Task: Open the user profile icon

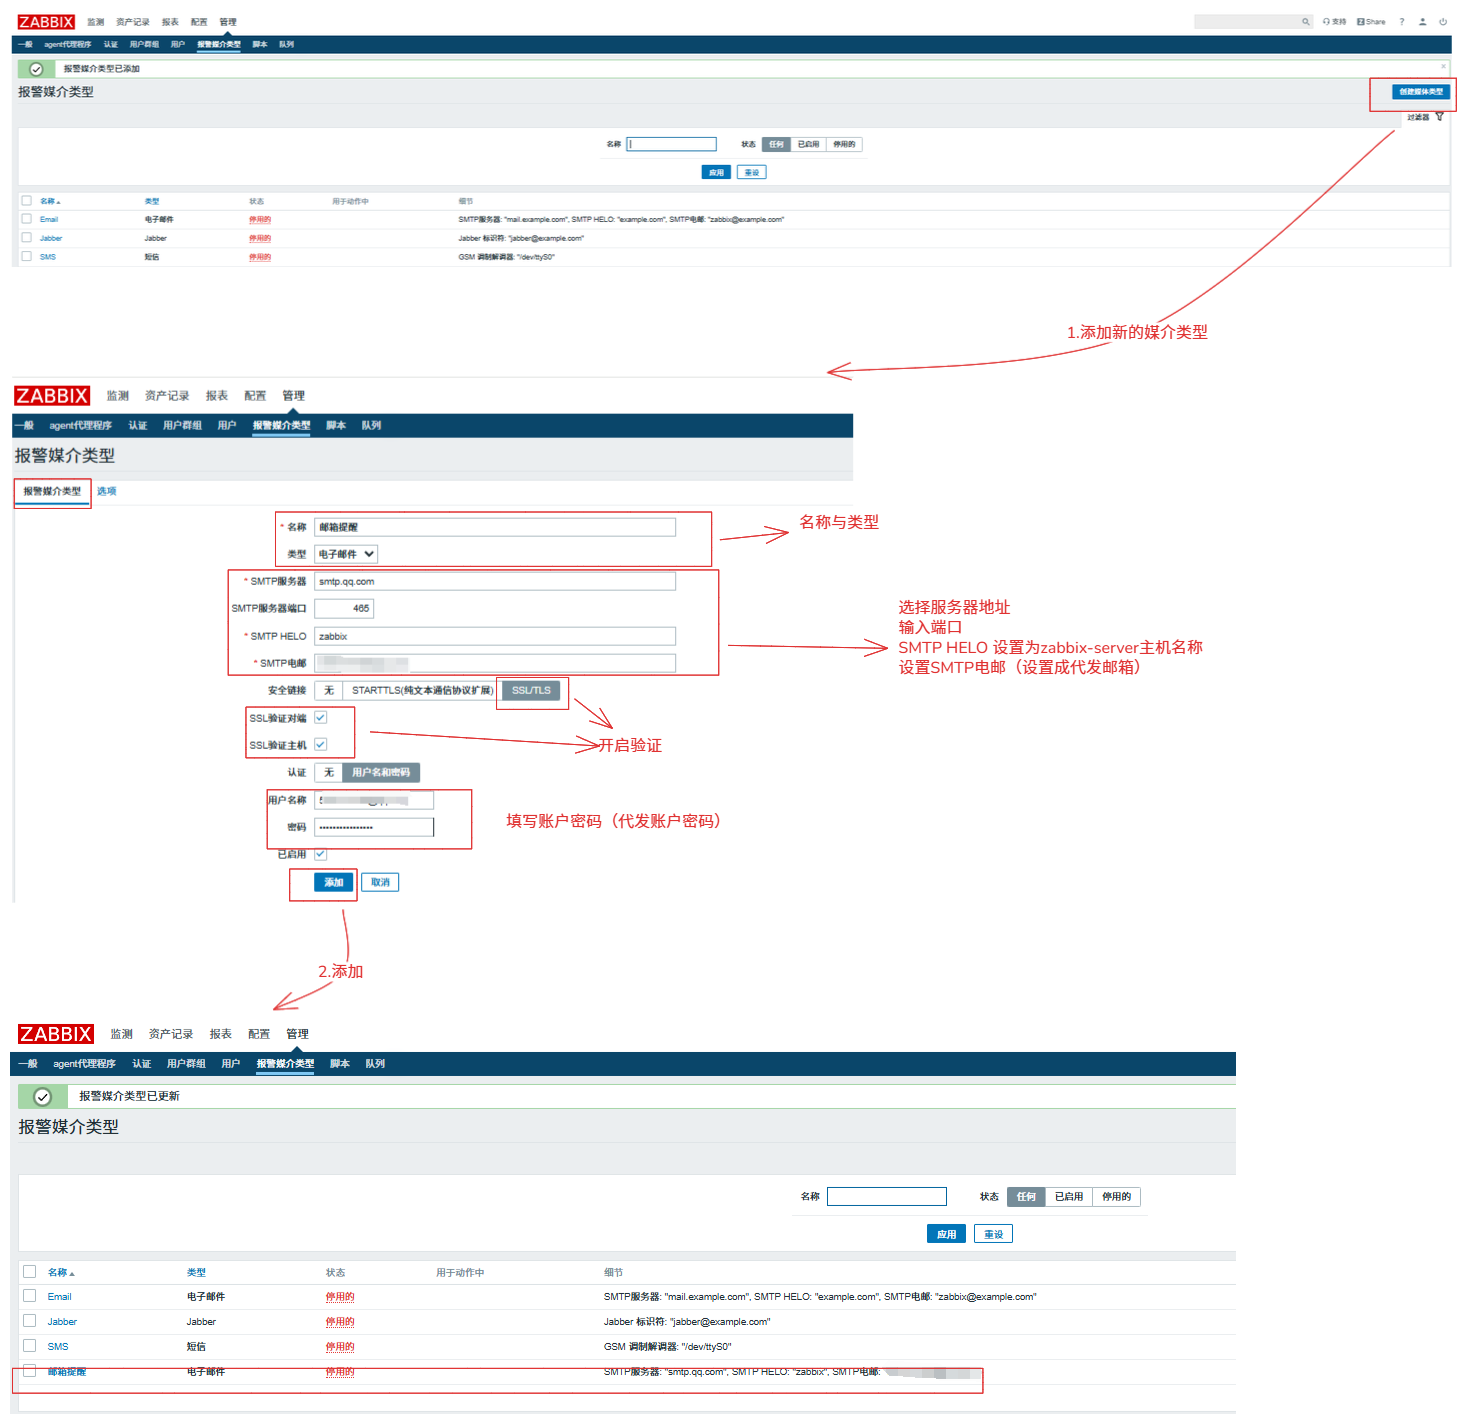Action: pos(1422,22)
